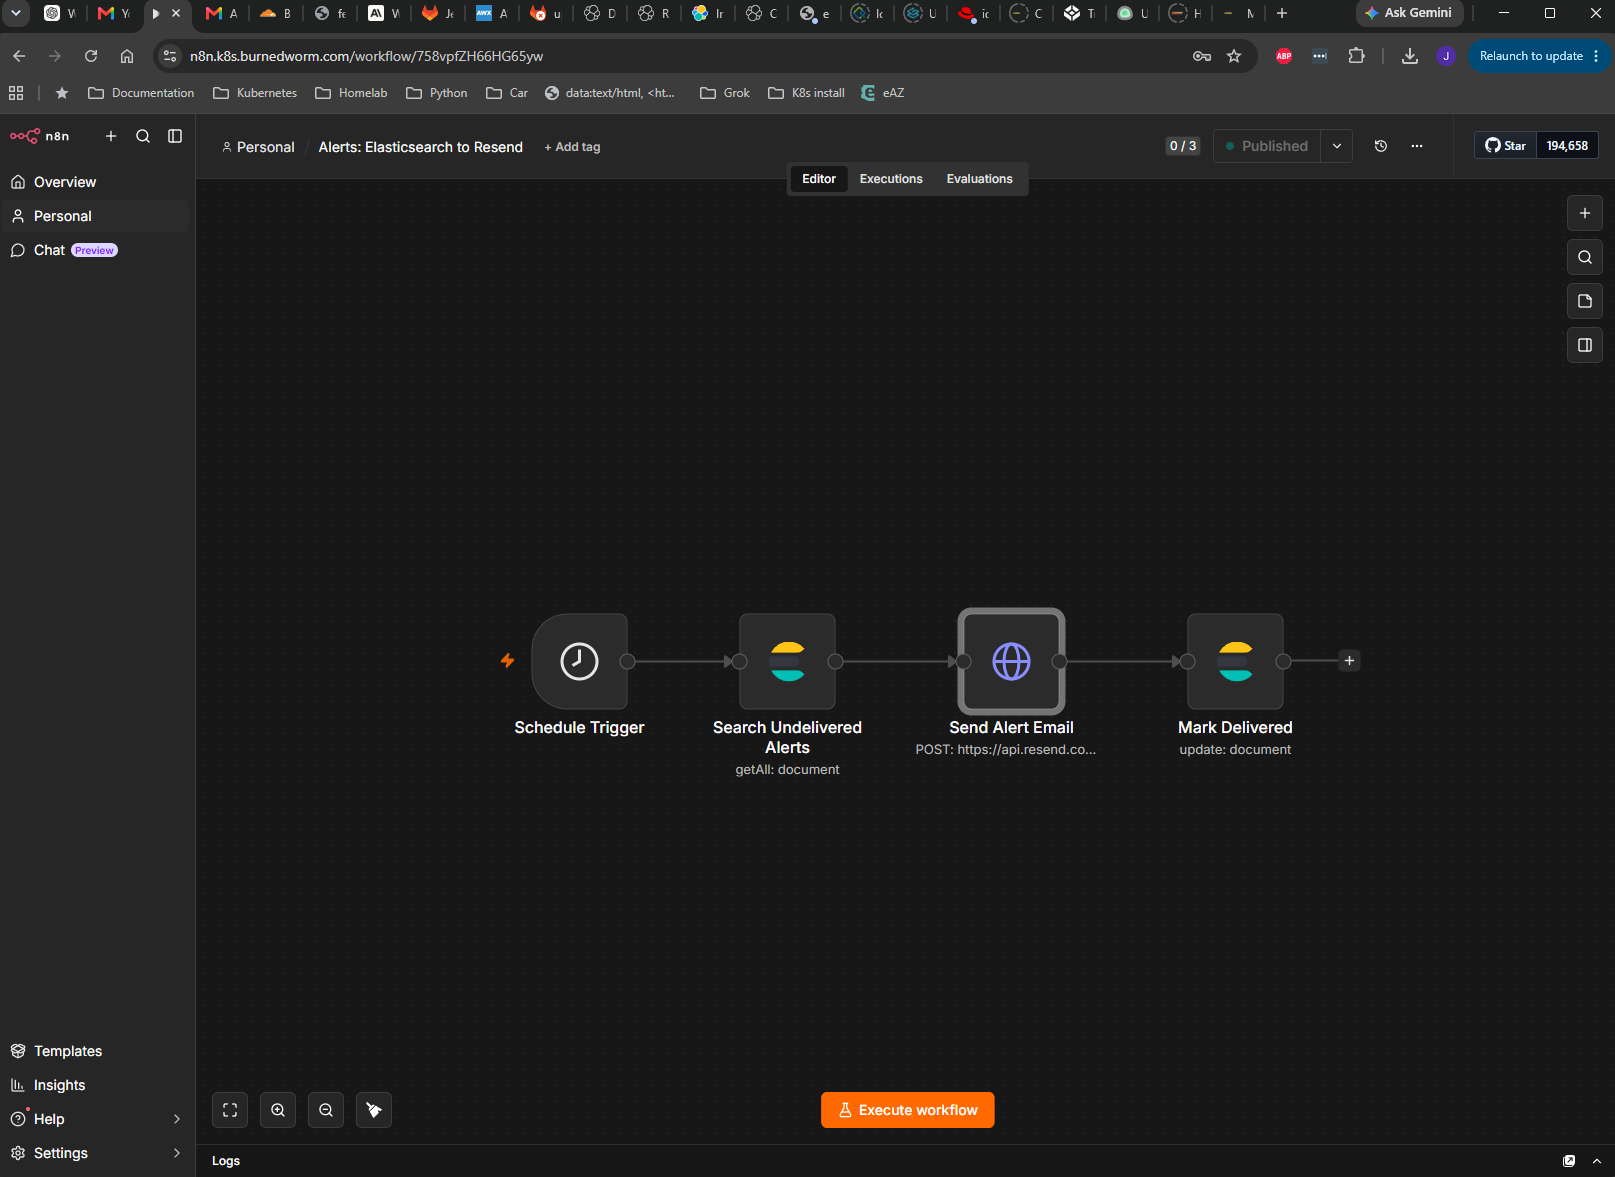Image resolution: width=1615 pixels, height=1177 pixels.
Task: Open password manager key icon
Action: click(x=1202, y=56)
